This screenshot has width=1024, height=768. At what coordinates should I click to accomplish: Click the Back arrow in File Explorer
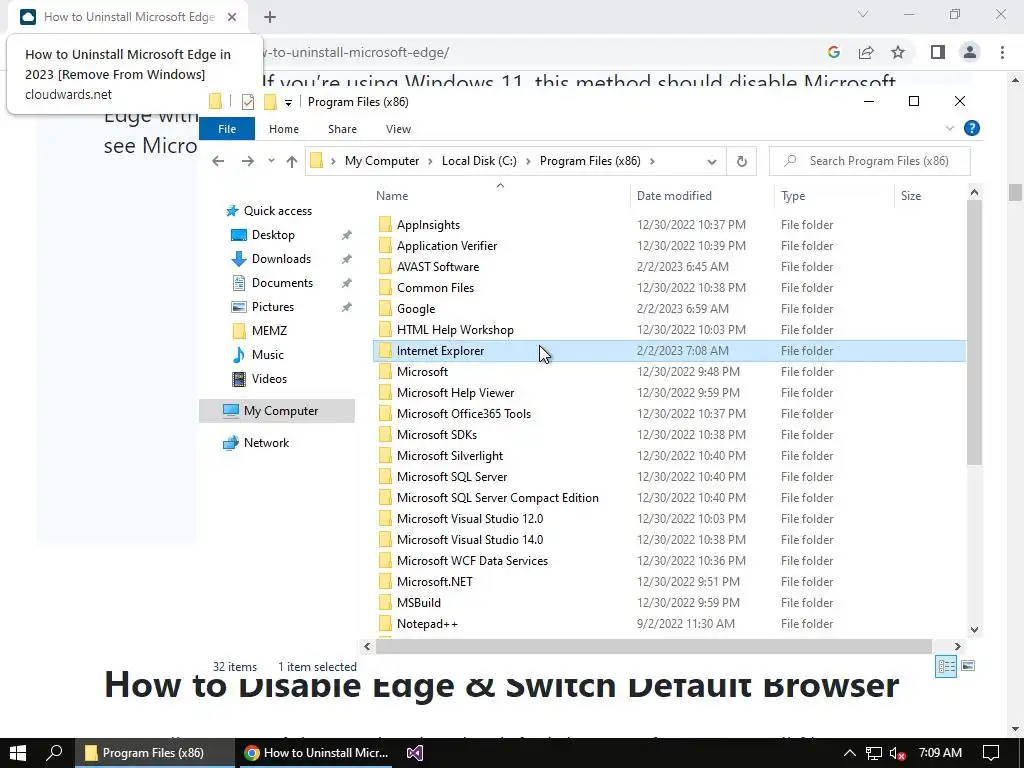point(218,161)
